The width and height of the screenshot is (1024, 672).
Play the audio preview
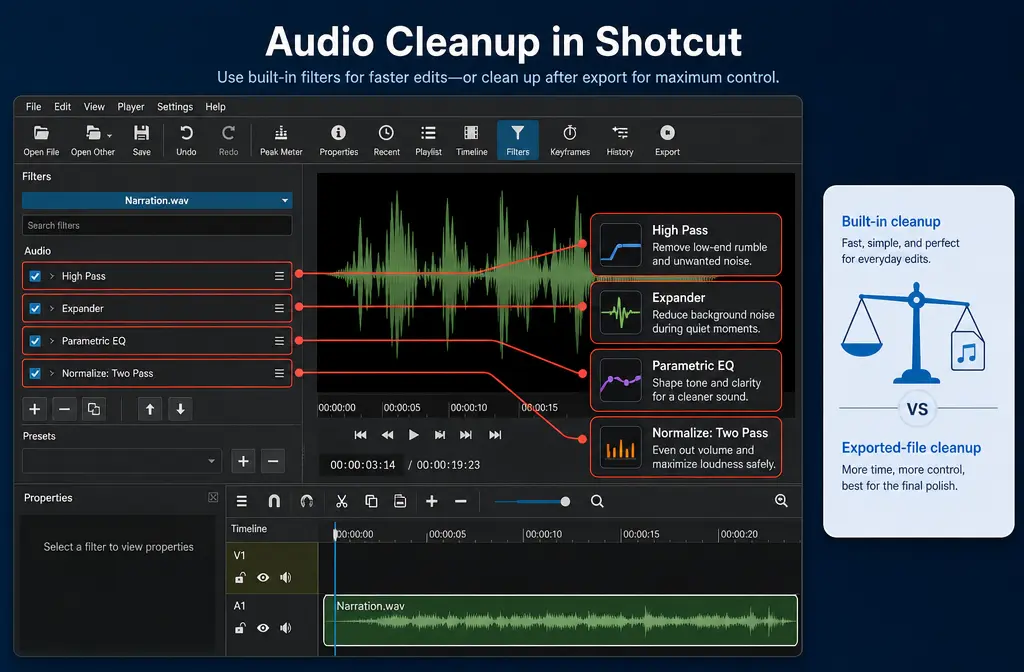click(413, 435)
